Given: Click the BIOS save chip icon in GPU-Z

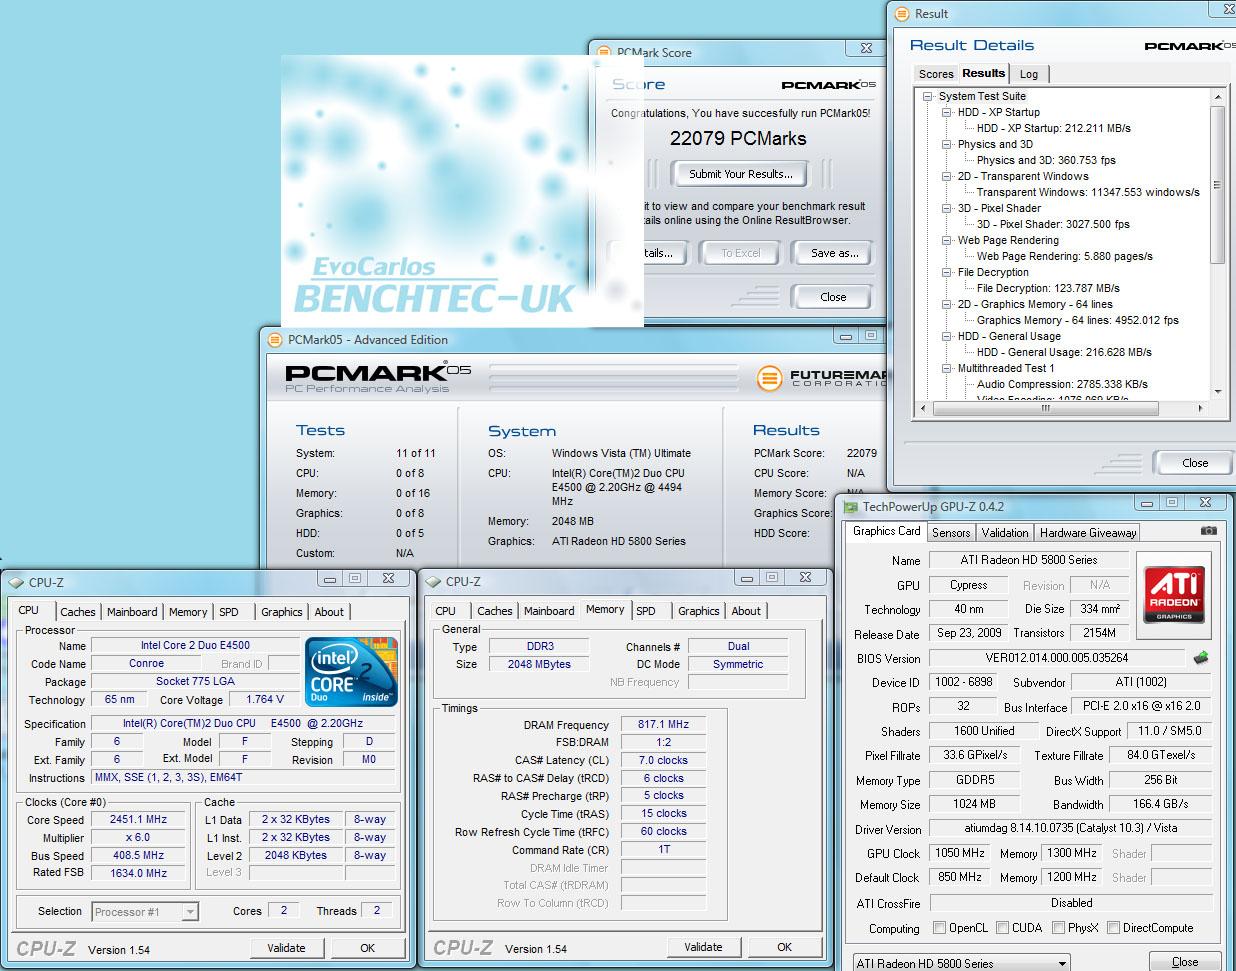Looking at the screenshot, I should [1201, 657].
